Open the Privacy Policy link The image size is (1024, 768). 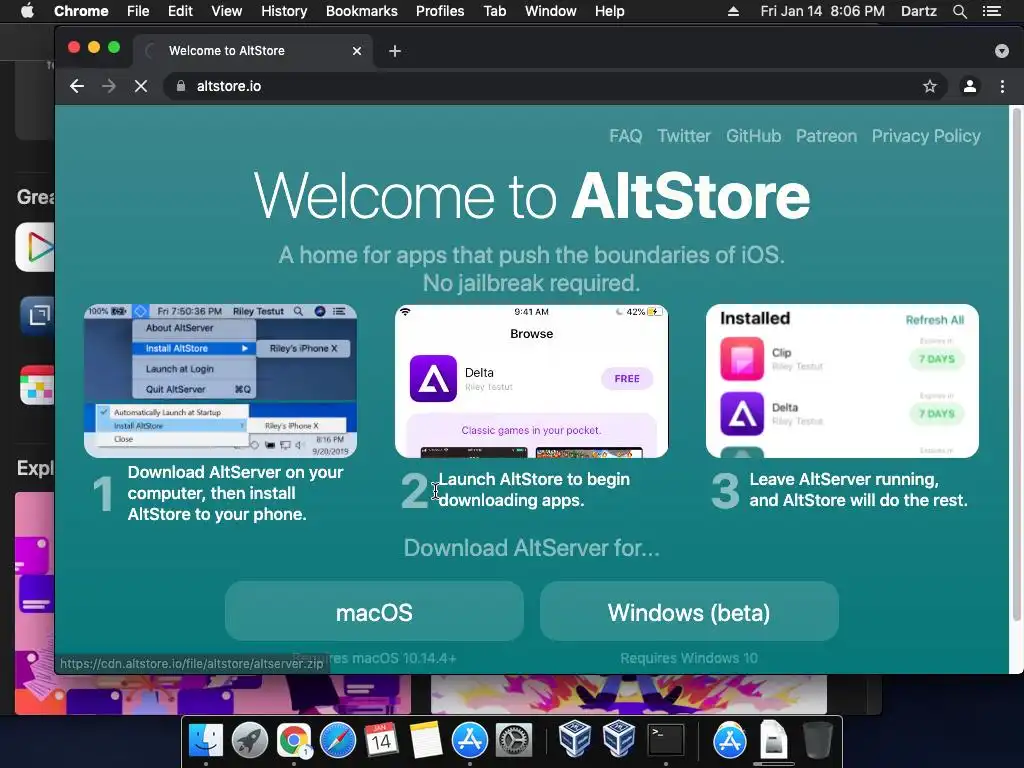pos(926,136)
